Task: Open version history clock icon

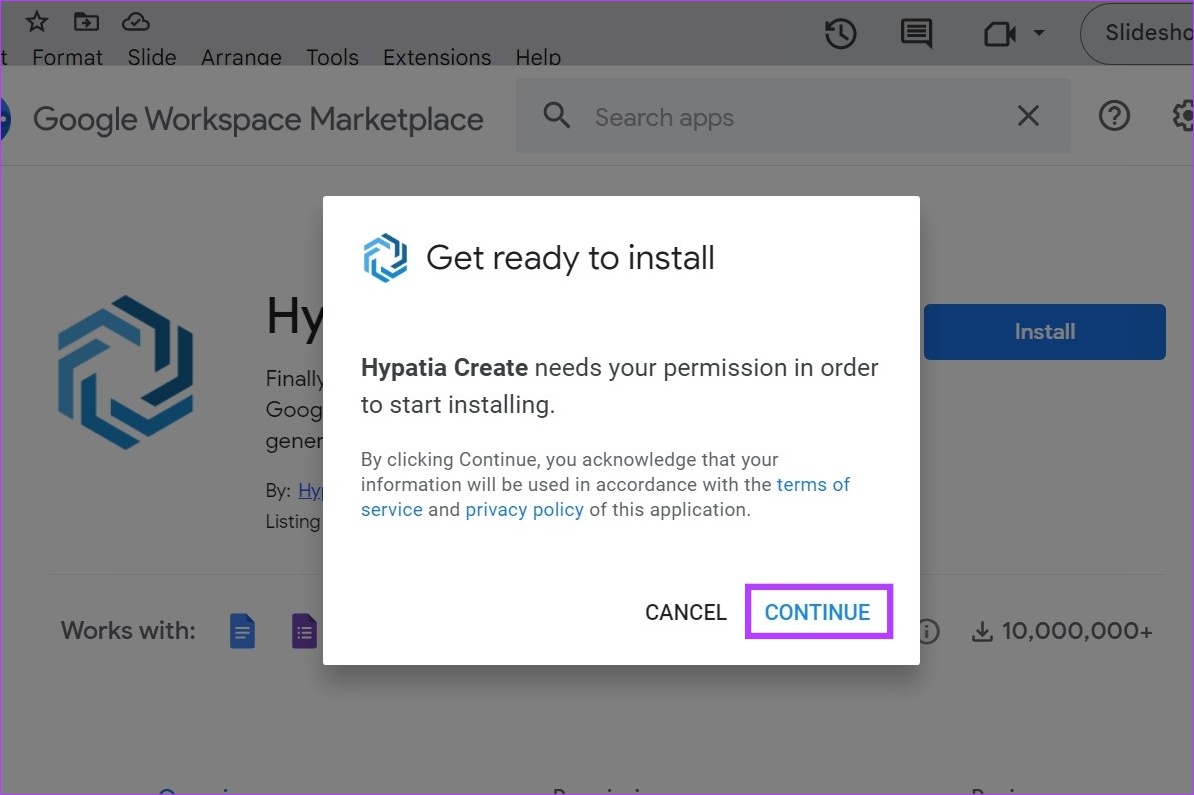Action: tap(841, 34)
